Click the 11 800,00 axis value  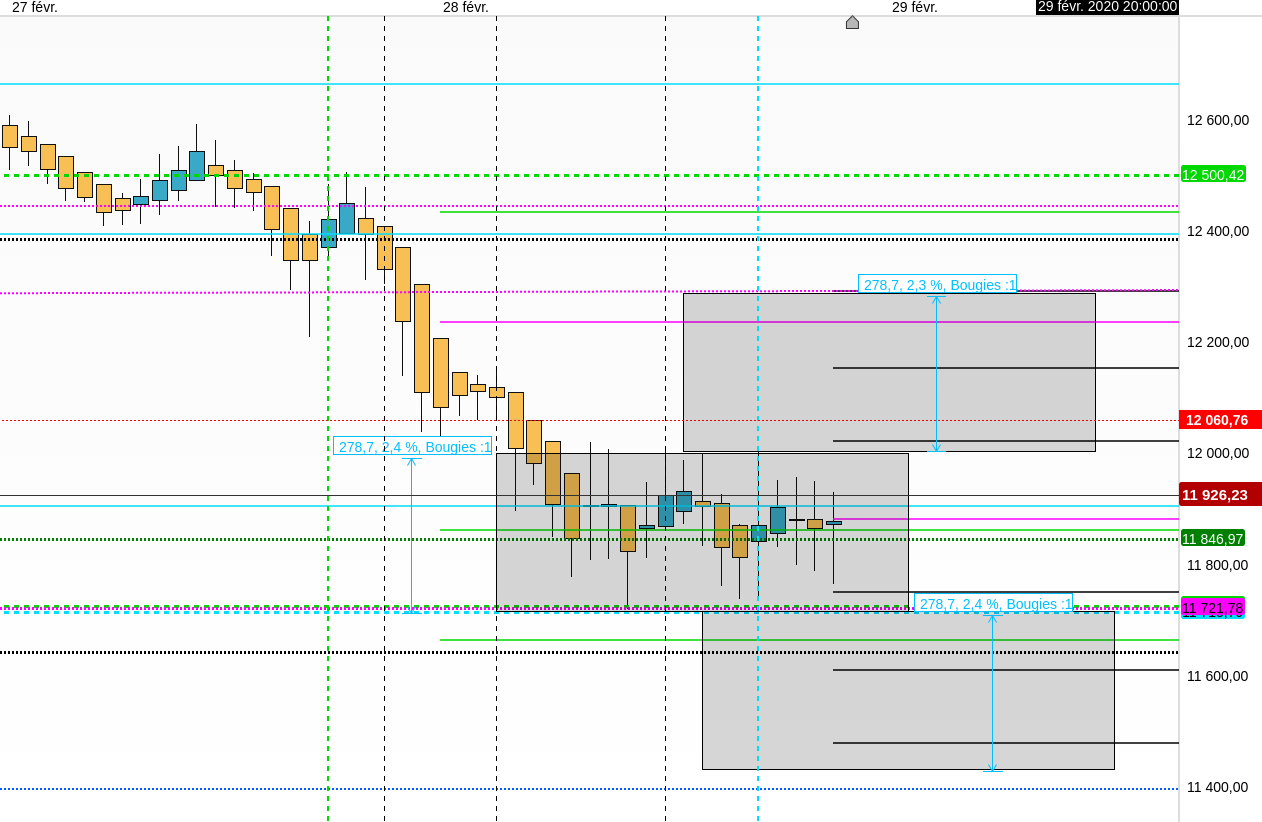1217,565
